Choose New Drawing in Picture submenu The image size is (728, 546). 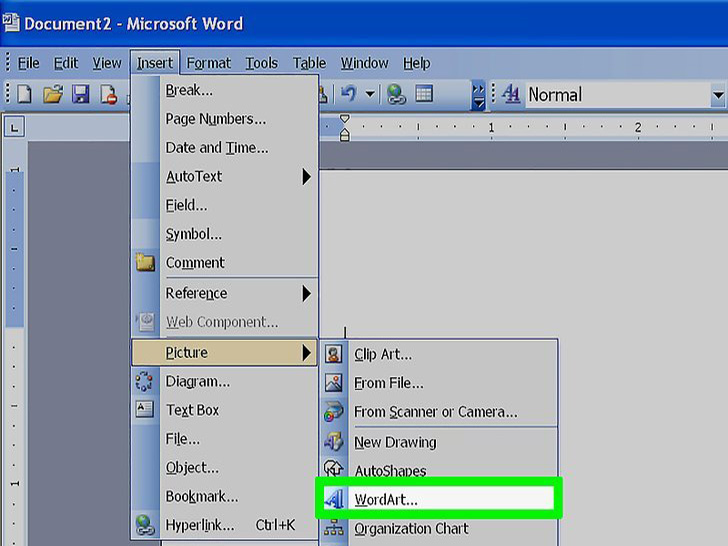[x=439, y=442]
